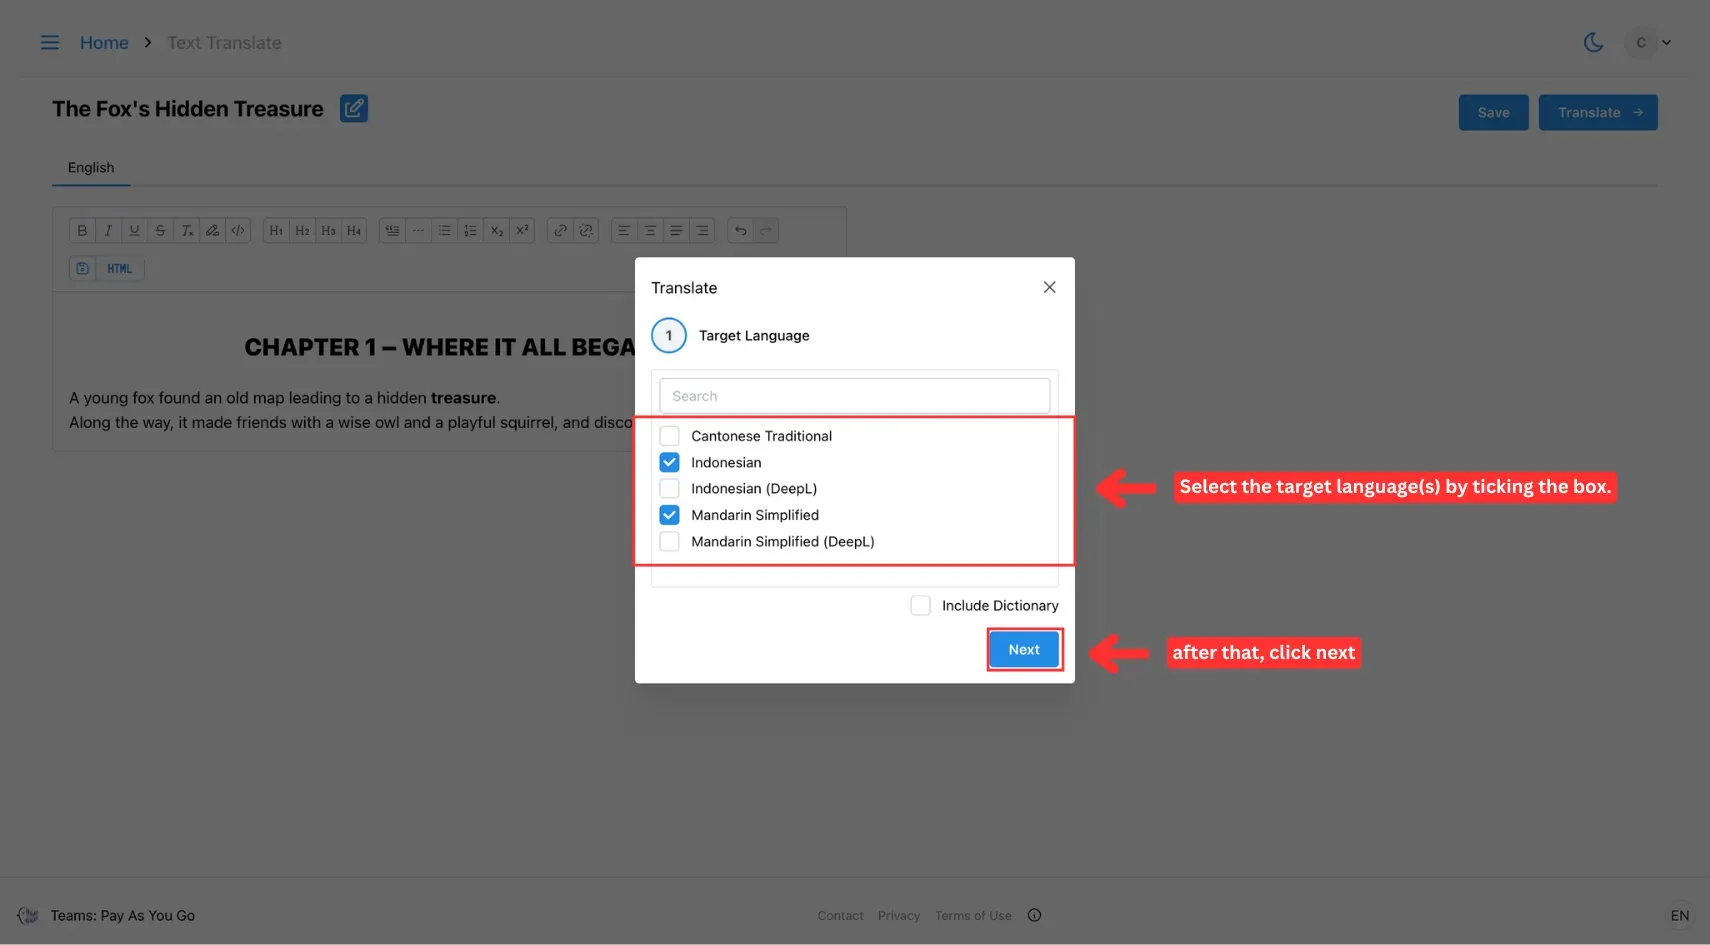
Task: Insert inline code with the code icon
Action: 238,230
